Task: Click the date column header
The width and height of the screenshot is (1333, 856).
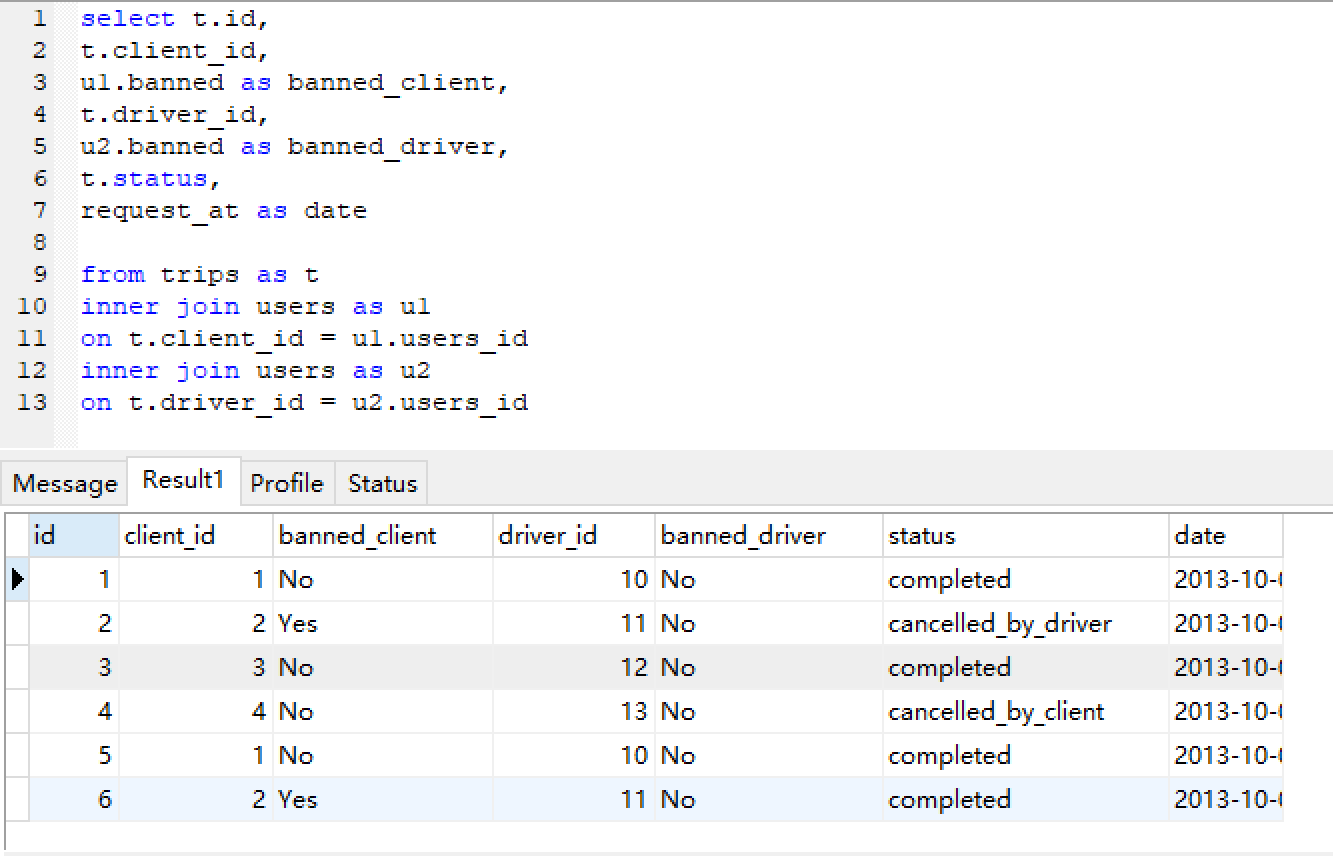Action: (x=1197, y=535)
